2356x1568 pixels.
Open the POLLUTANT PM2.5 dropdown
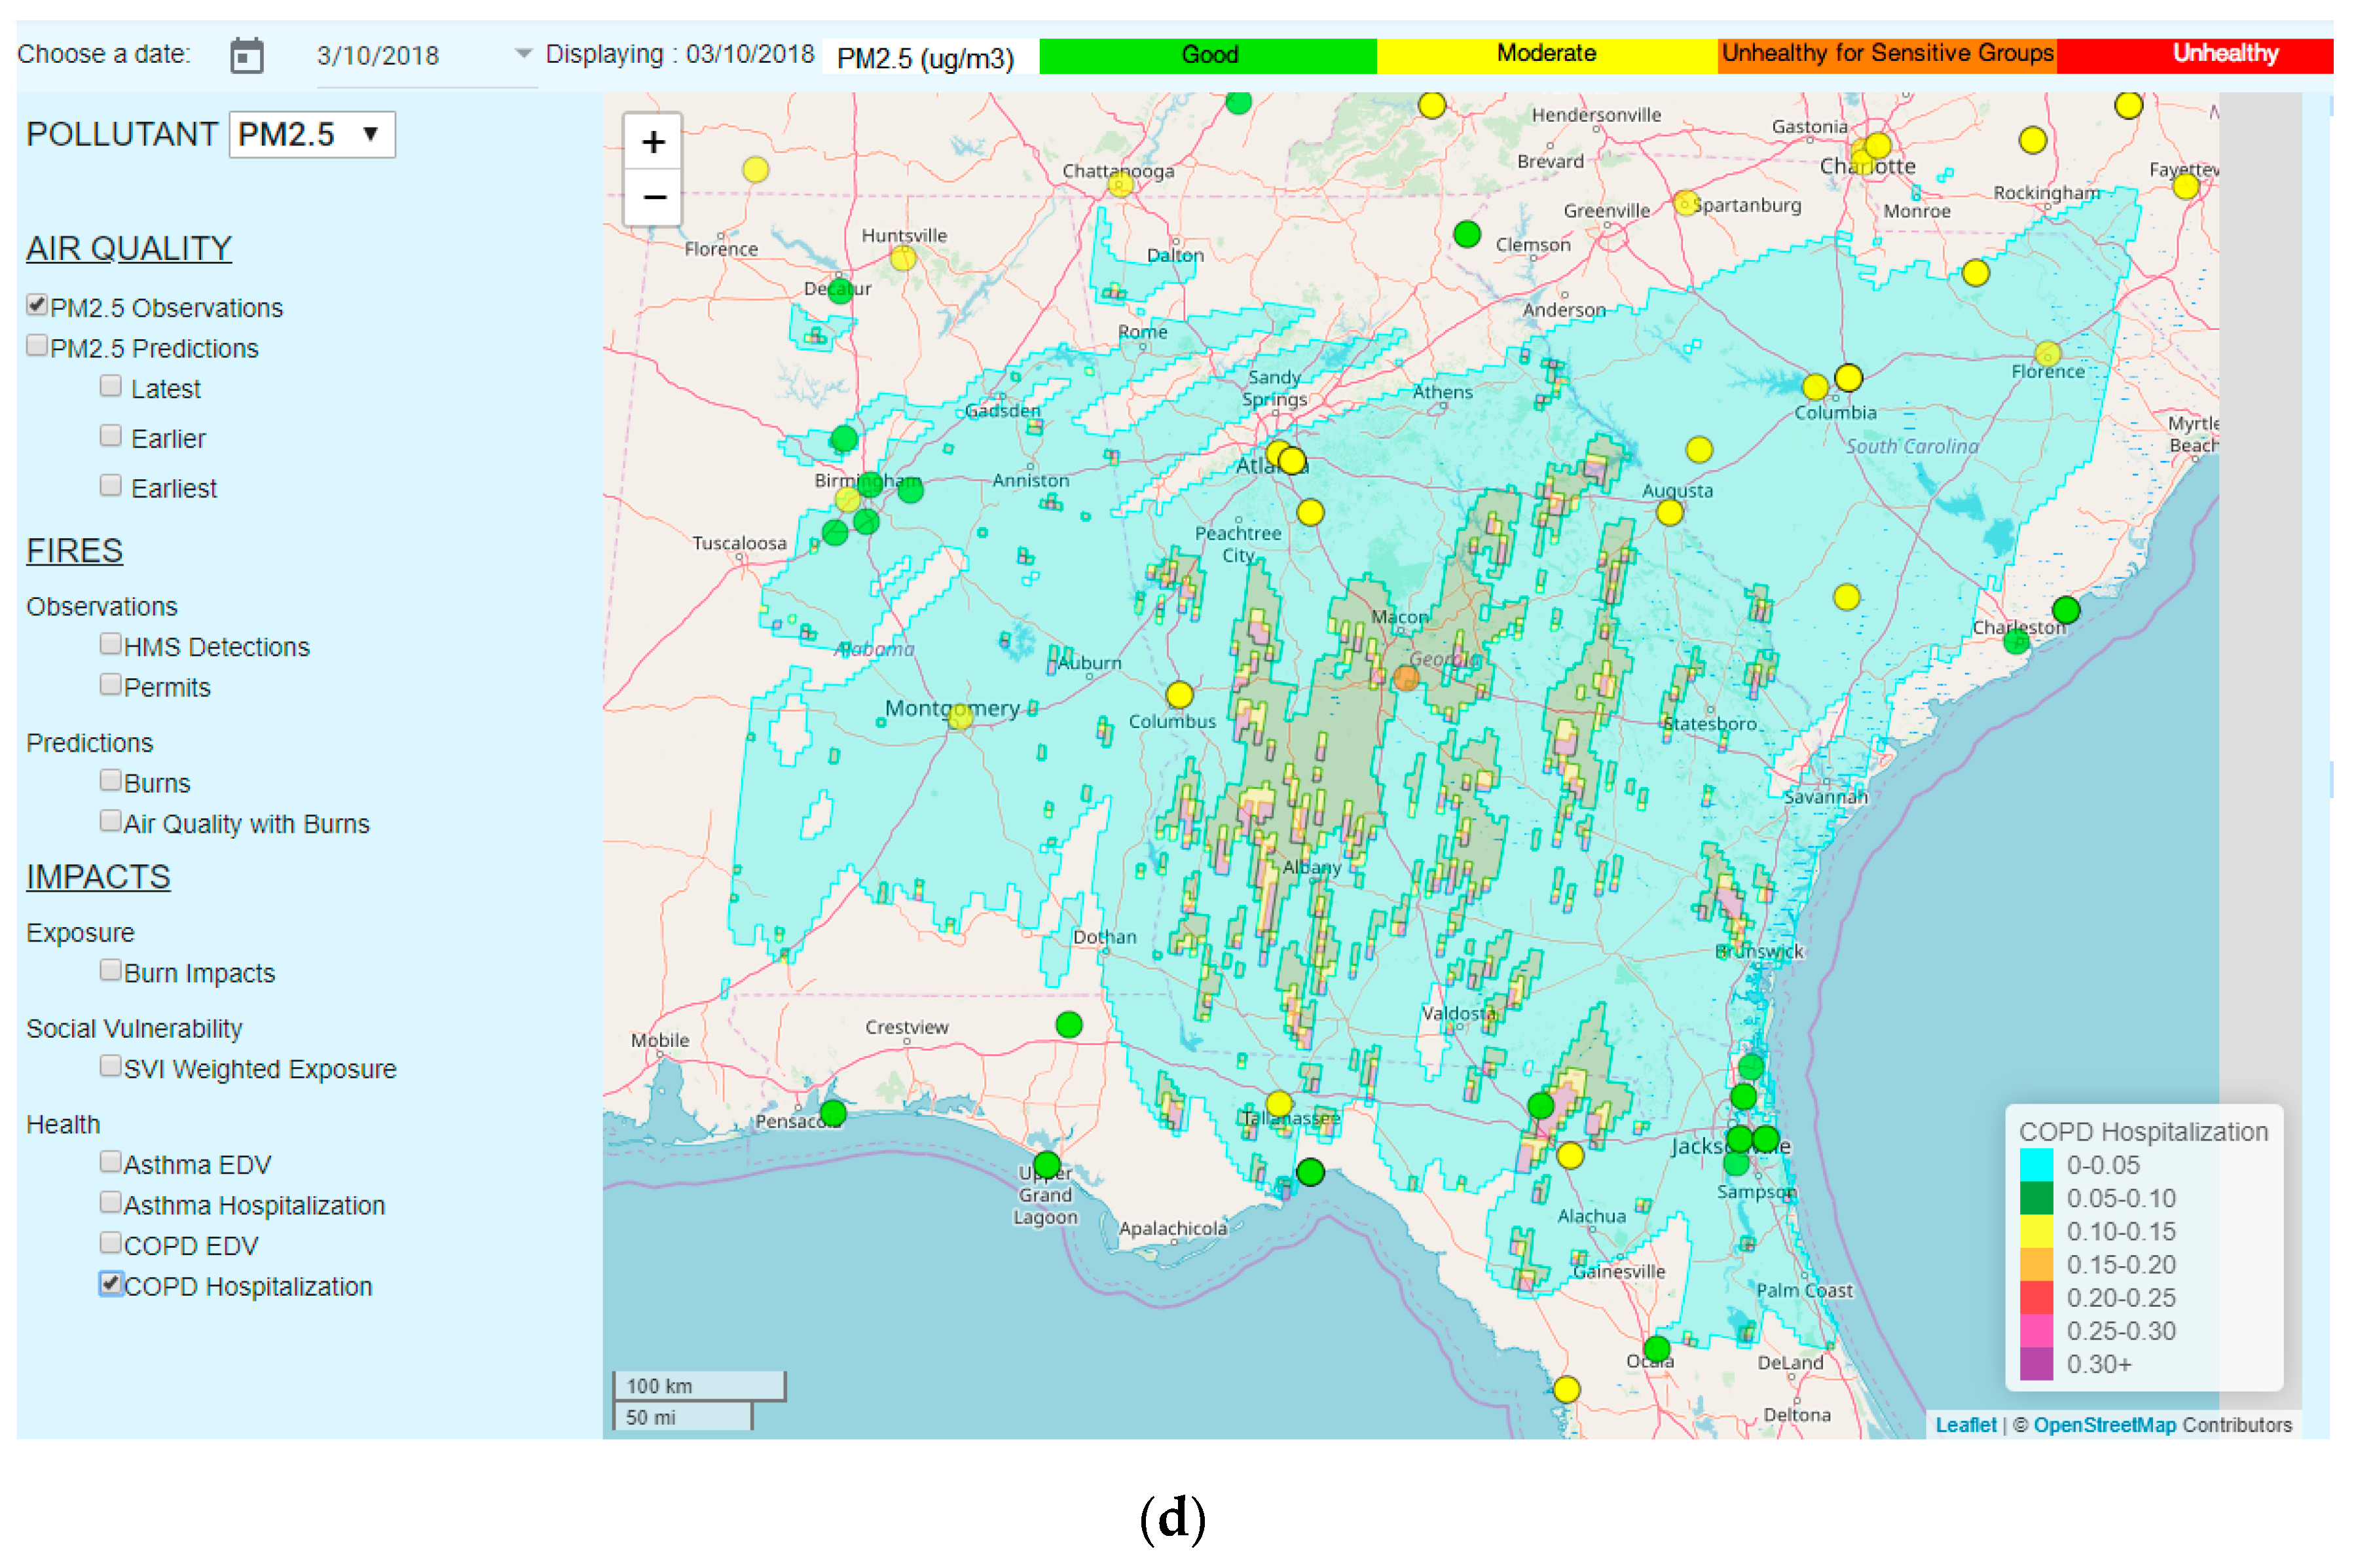point(312,135)
